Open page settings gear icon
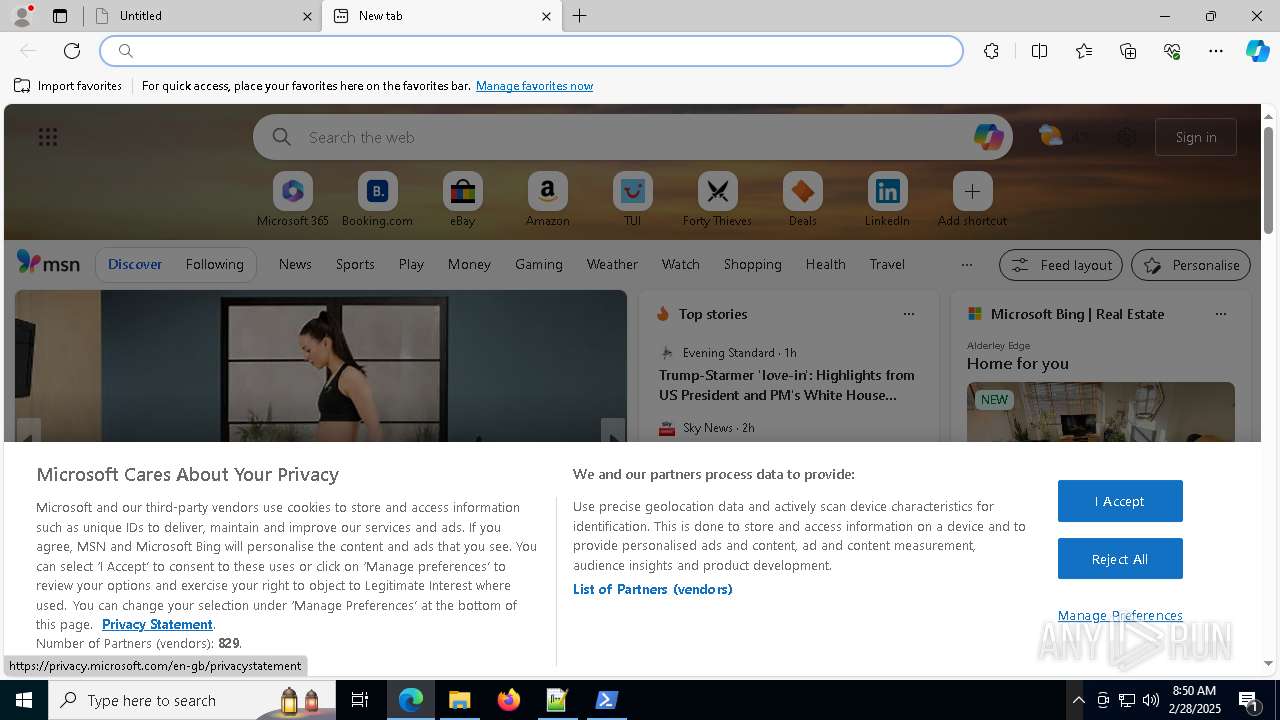This screenshot has width=1280, height=720. point(1126,137)
